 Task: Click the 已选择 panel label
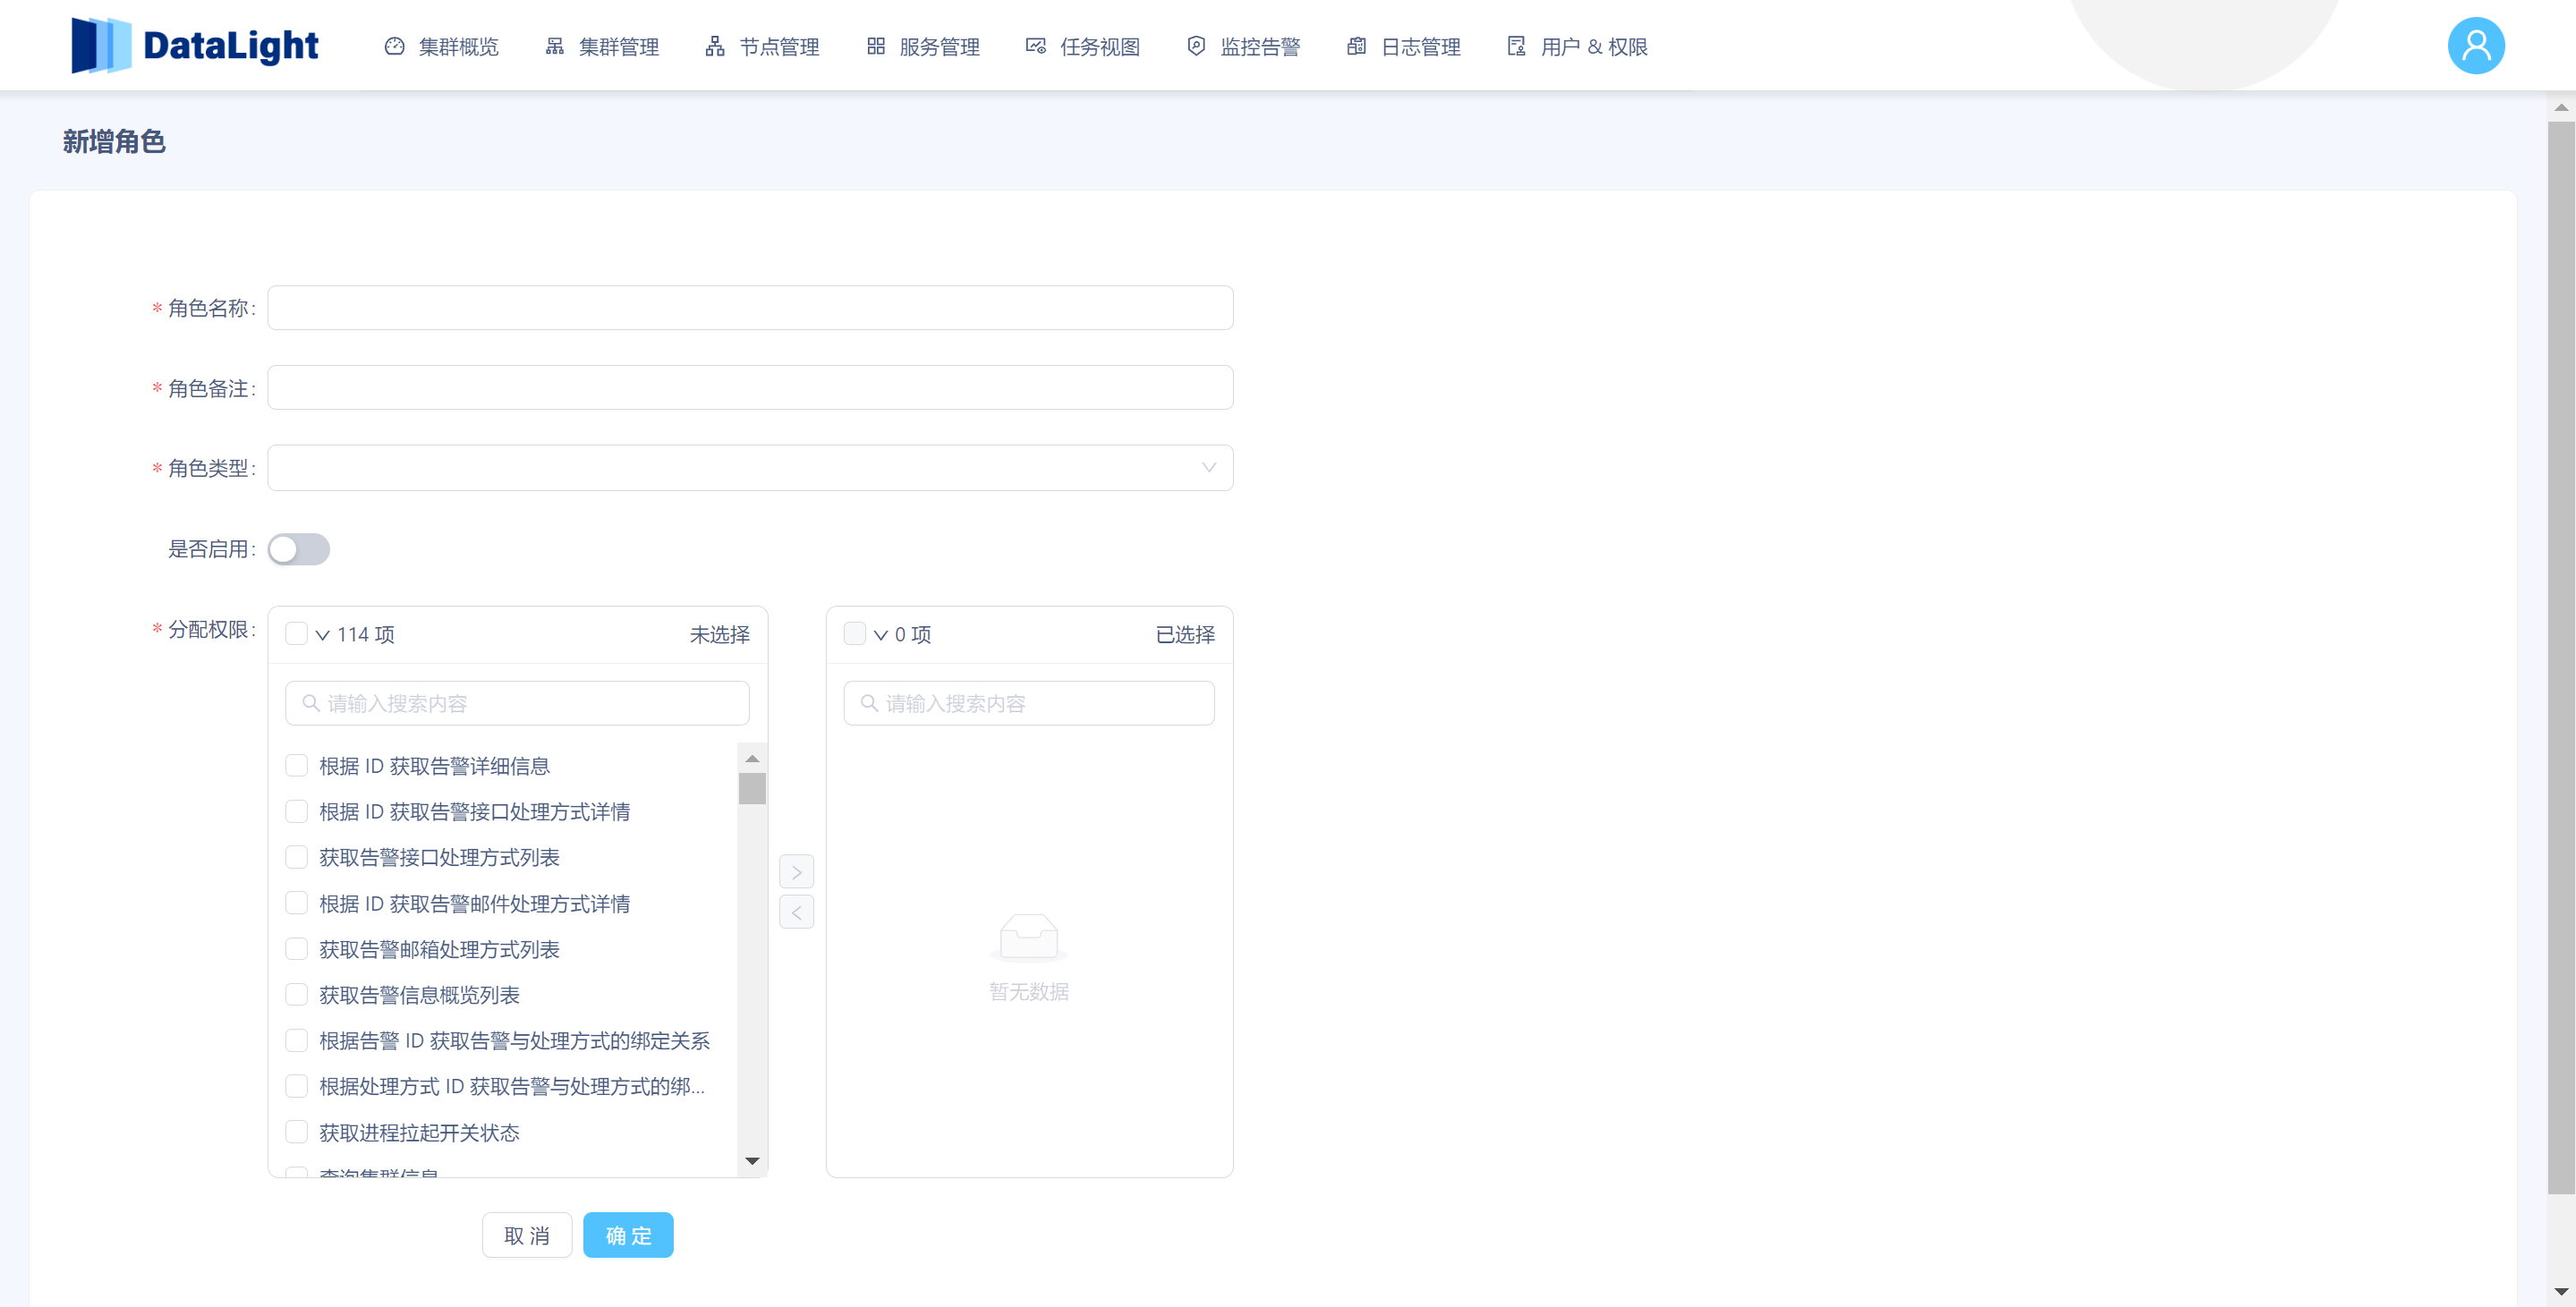(x=1185, y=635)
